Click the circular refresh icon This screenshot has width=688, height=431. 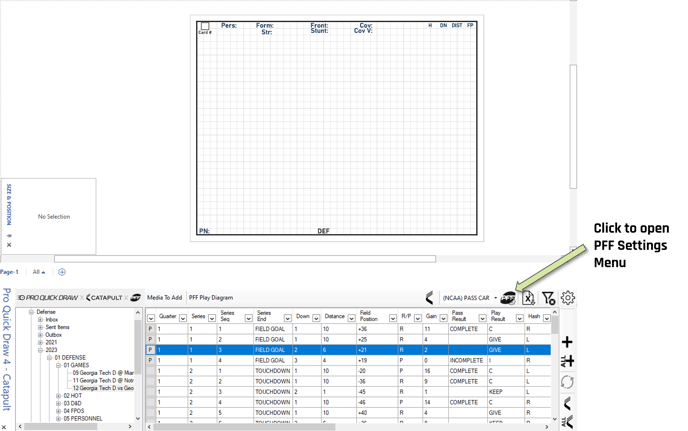567,382
